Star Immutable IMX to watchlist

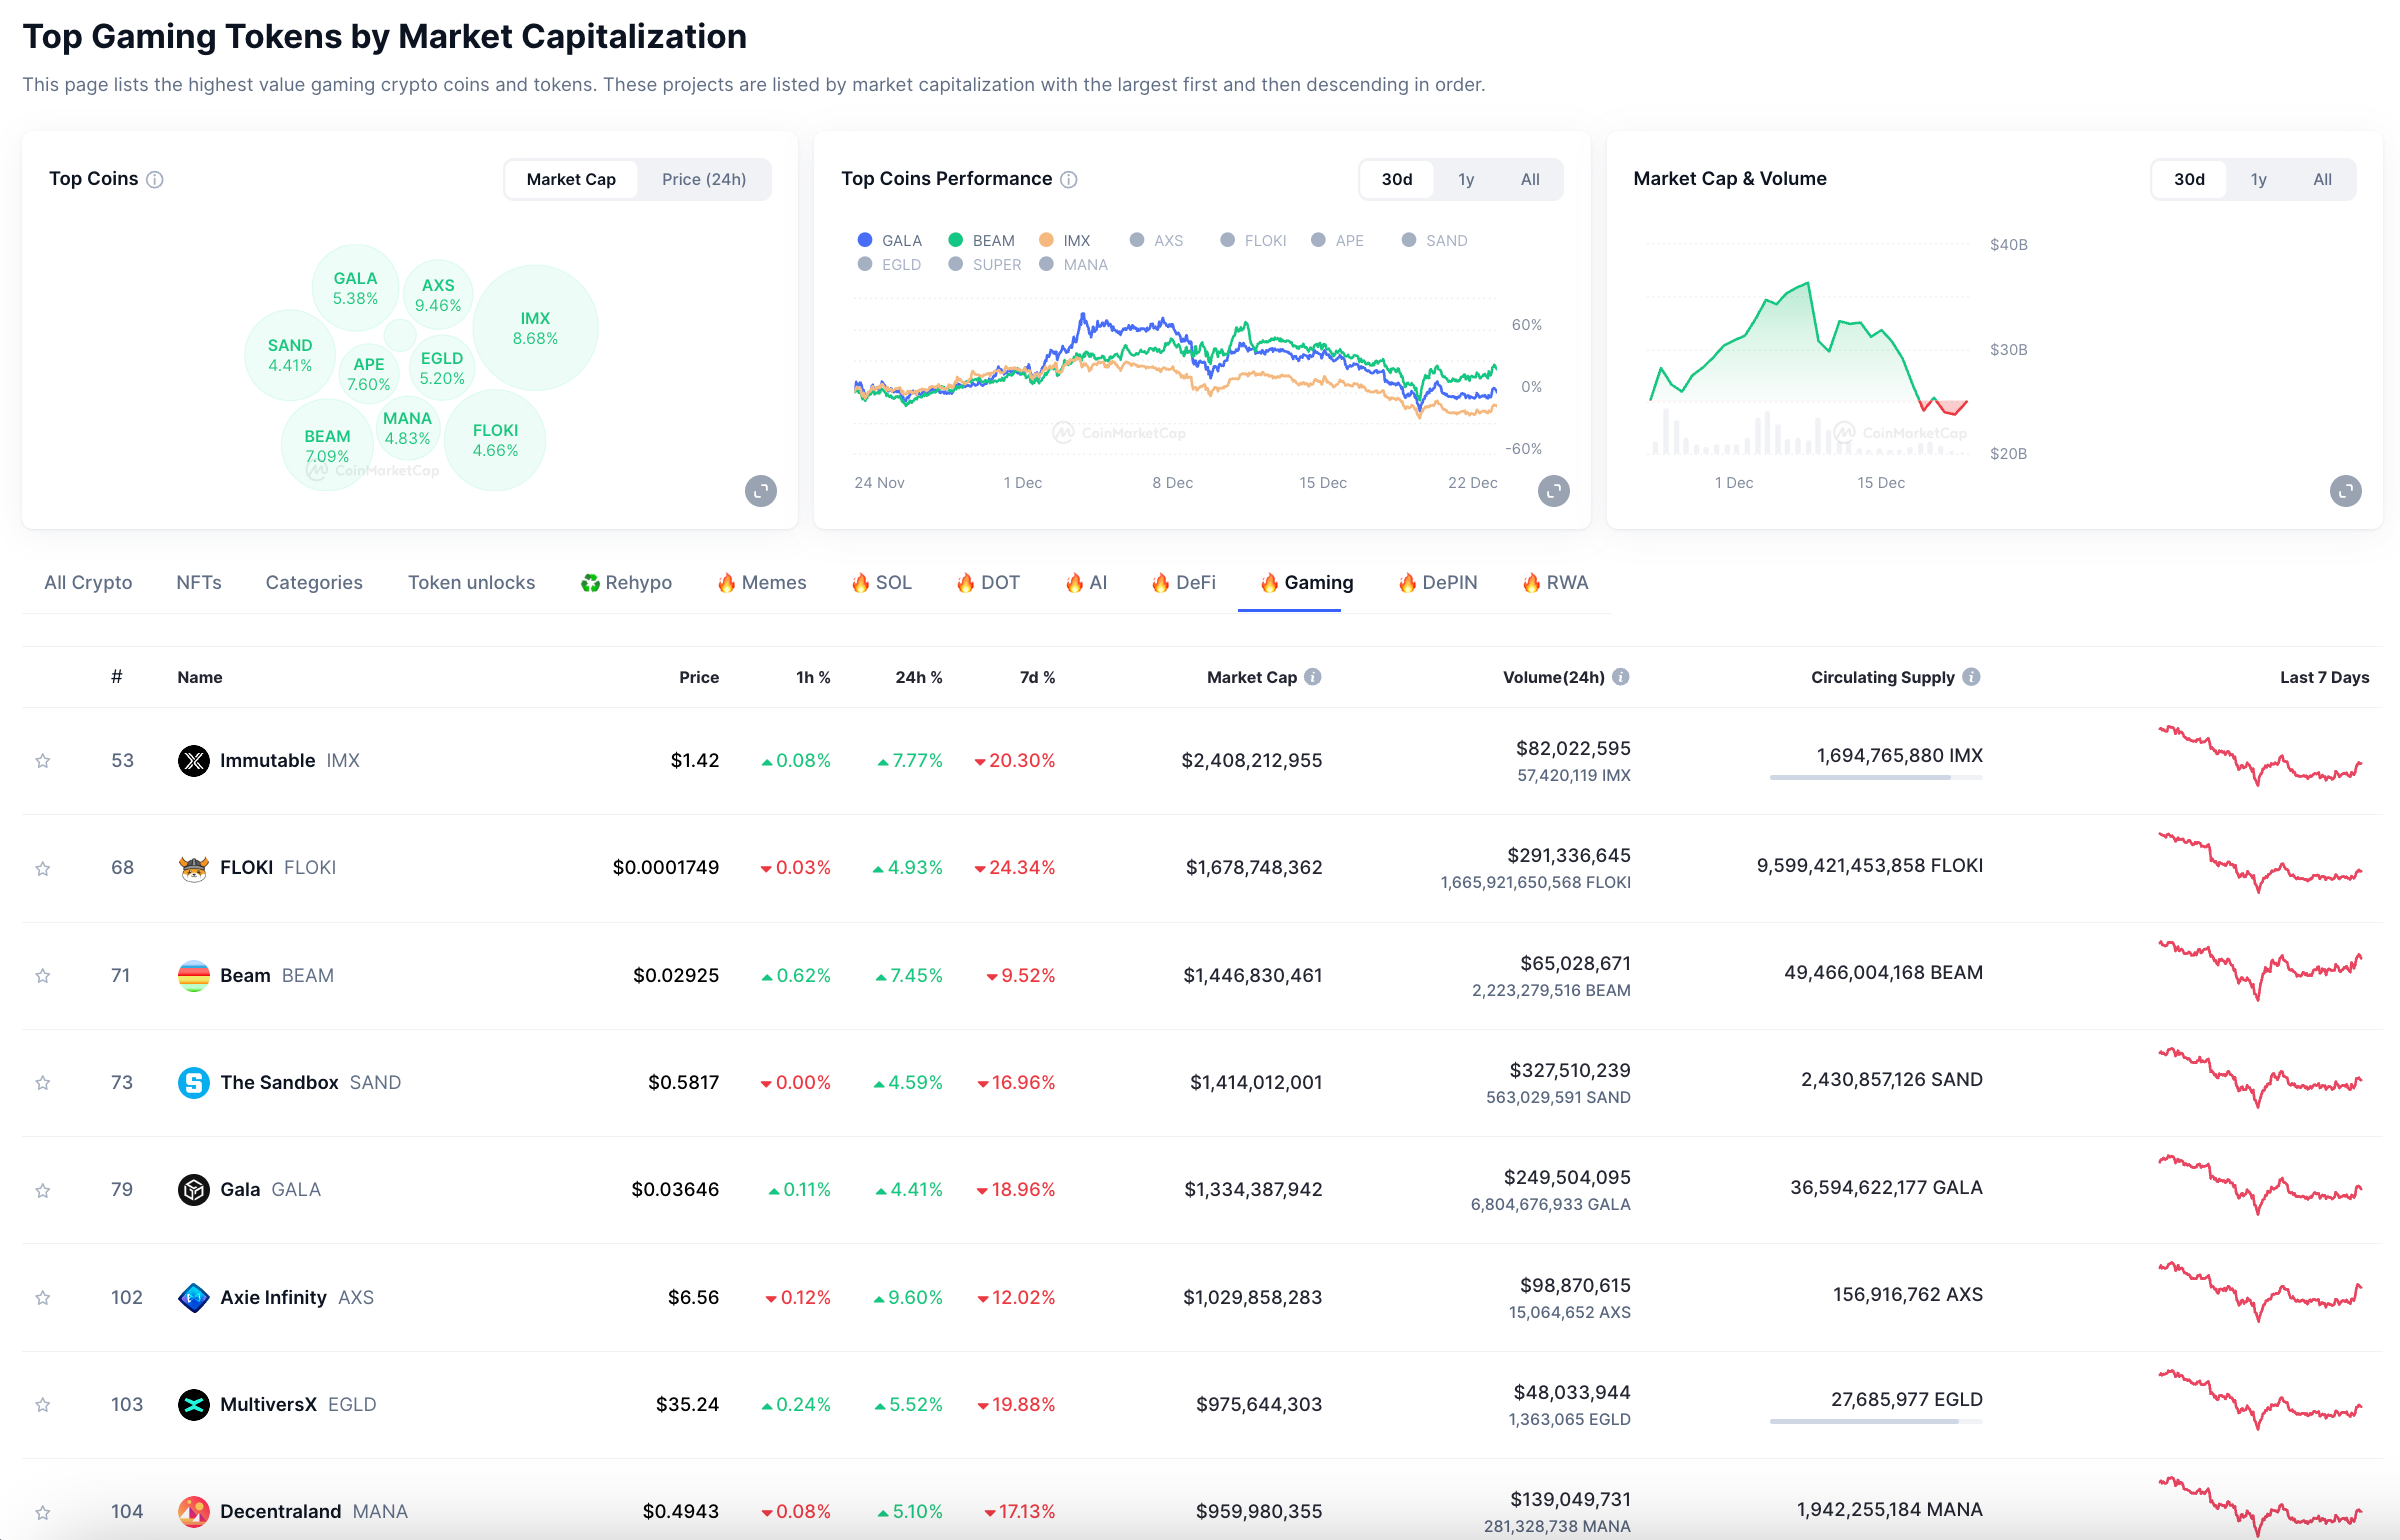[x=43, y=761]
